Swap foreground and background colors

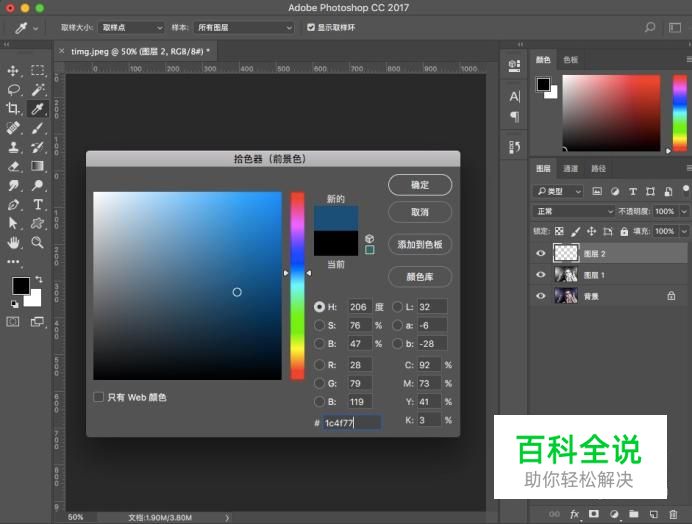click(x=39, y=279)
